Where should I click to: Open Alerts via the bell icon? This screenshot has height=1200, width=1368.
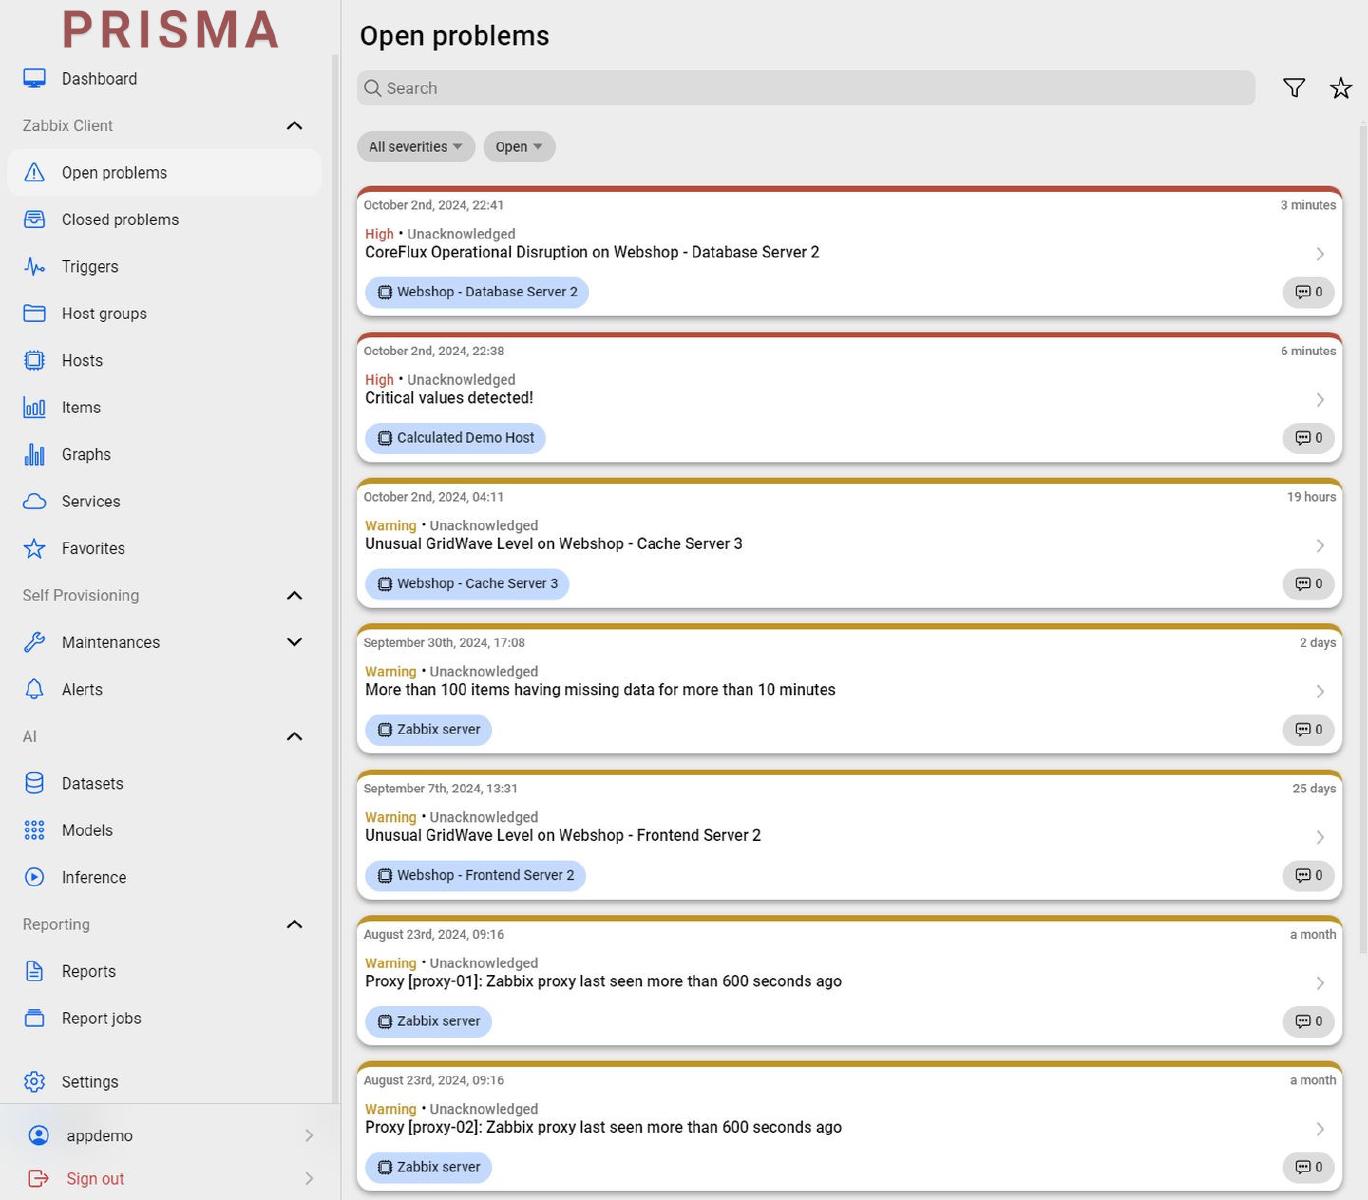(x=34, y=689)
